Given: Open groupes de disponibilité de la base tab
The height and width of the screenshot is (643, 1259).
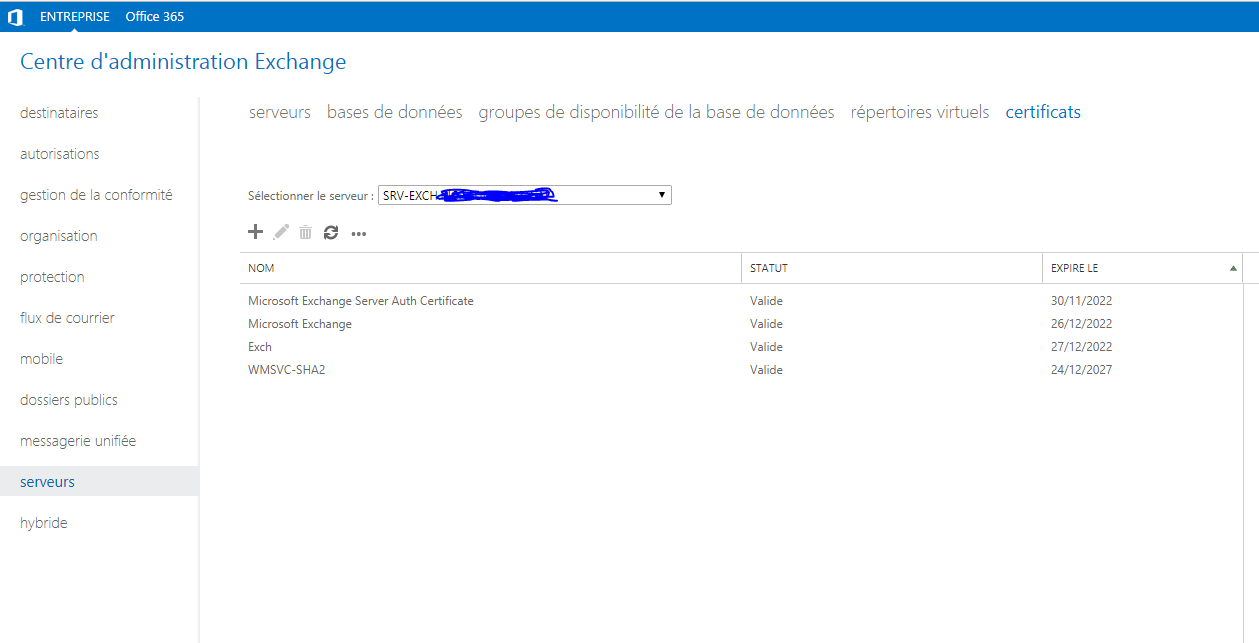Looking at the screenshot, I should pyautogui.click(x=656, y=112).
